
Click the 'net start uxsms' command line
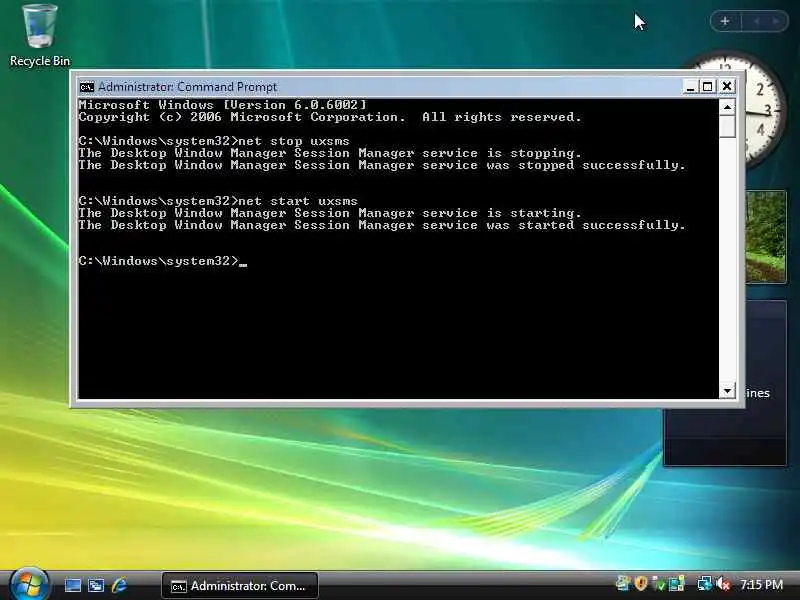pyautogui.click(x=218, y=201)
